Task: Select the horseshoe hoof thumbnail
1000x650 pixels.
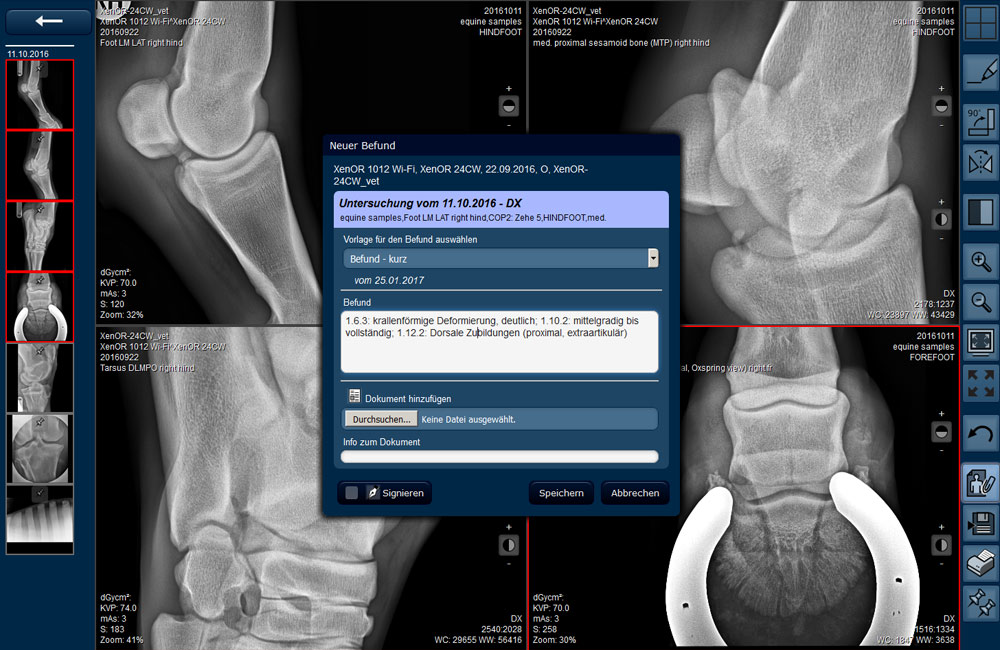Action: click(x=40, y=307)
